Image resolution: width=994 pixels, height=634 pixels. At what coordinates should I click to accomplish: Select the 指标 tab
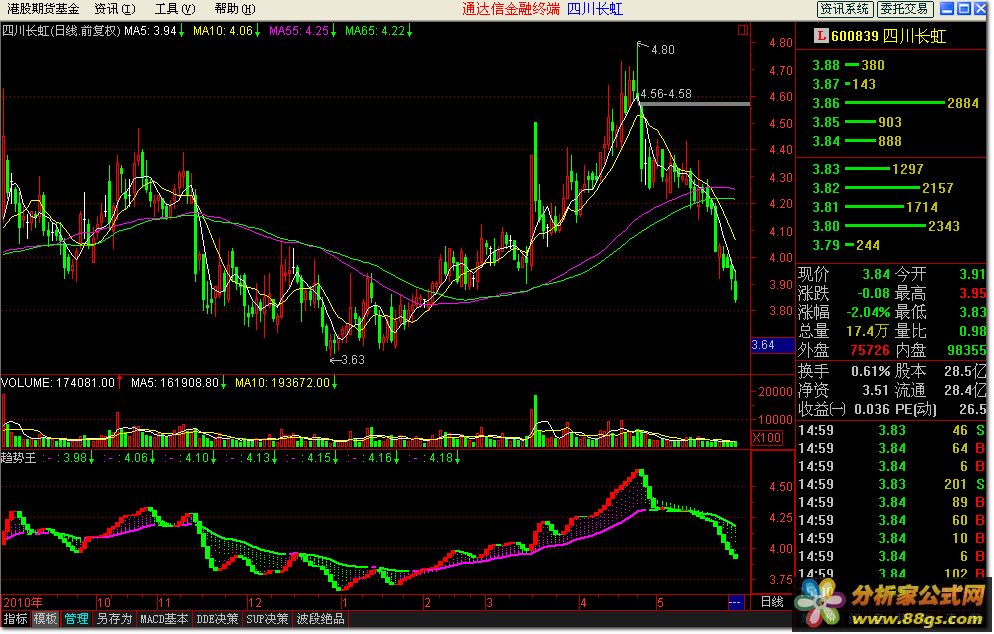15,619
